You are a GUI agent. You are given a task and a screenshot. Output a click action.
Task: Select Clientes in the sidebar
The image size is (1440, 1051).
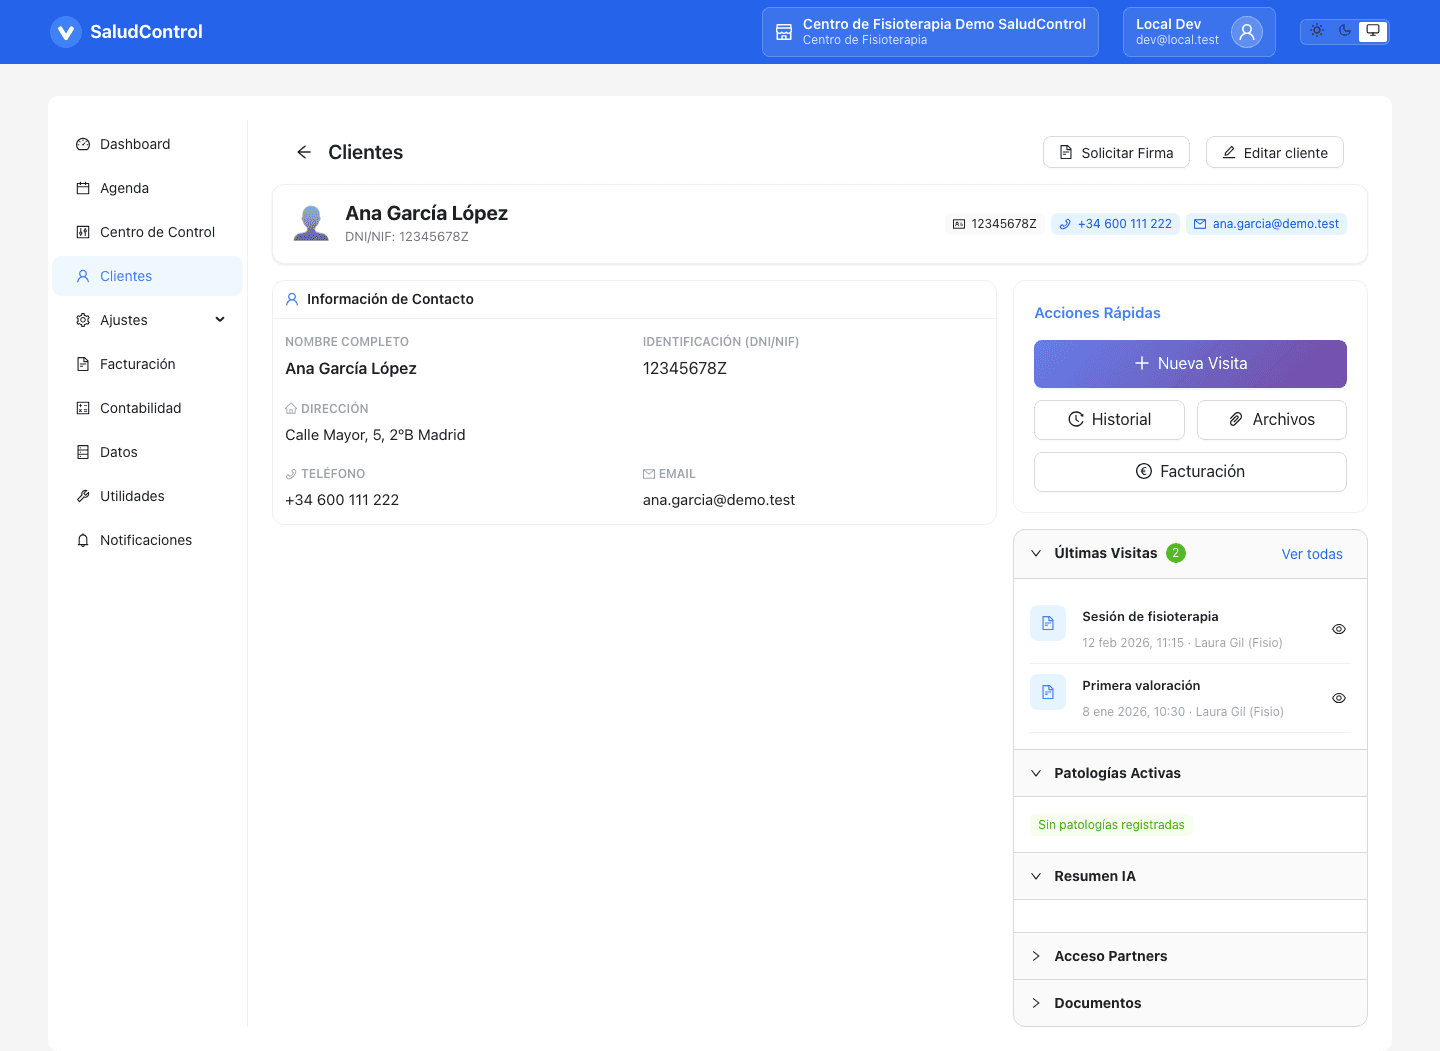click(x=147, y=276)
